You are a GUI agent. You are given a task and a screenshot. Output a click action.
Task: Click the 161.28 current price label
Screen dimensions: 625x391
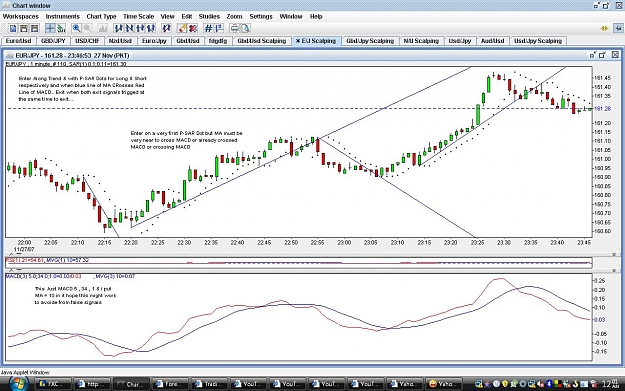pyautogui.click(x=603, y=108)
